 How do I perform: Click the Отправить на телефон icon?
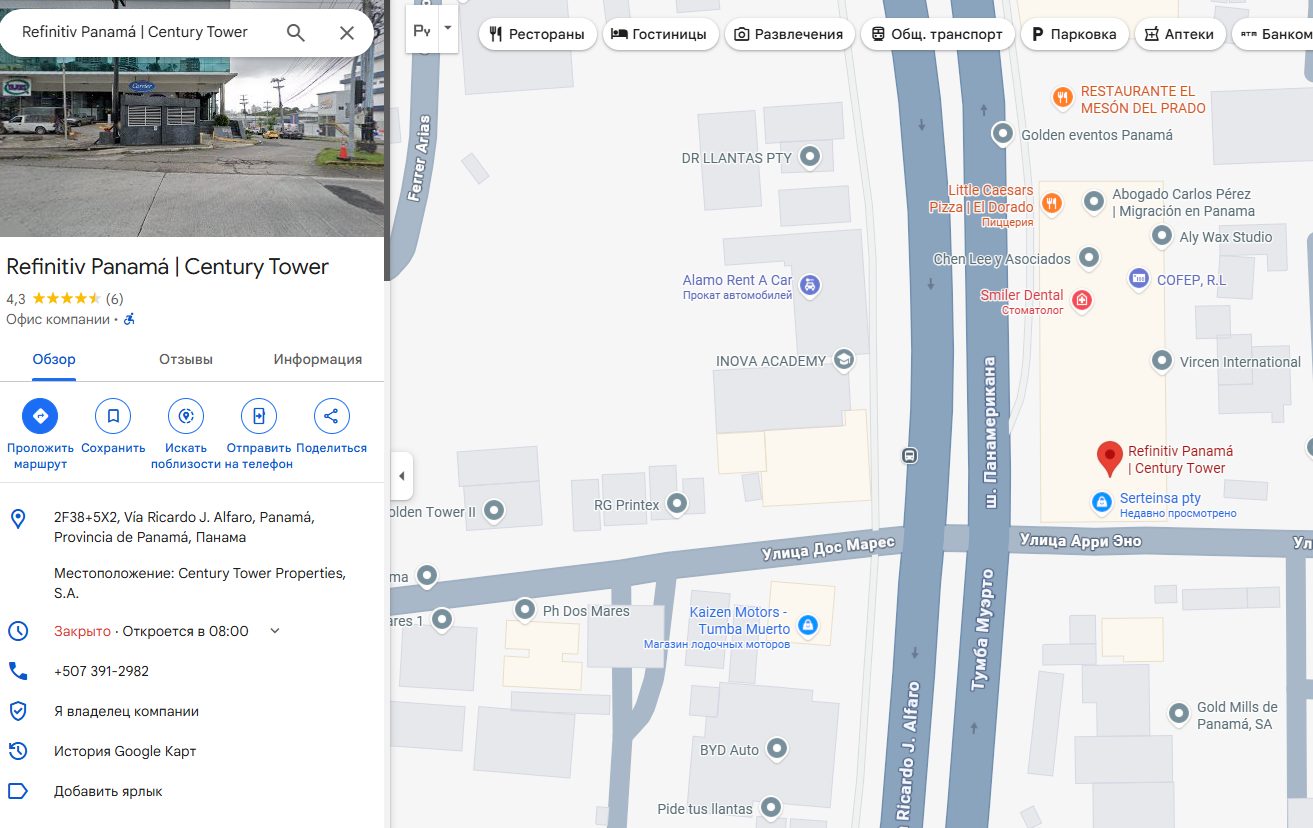pos(259,416)
